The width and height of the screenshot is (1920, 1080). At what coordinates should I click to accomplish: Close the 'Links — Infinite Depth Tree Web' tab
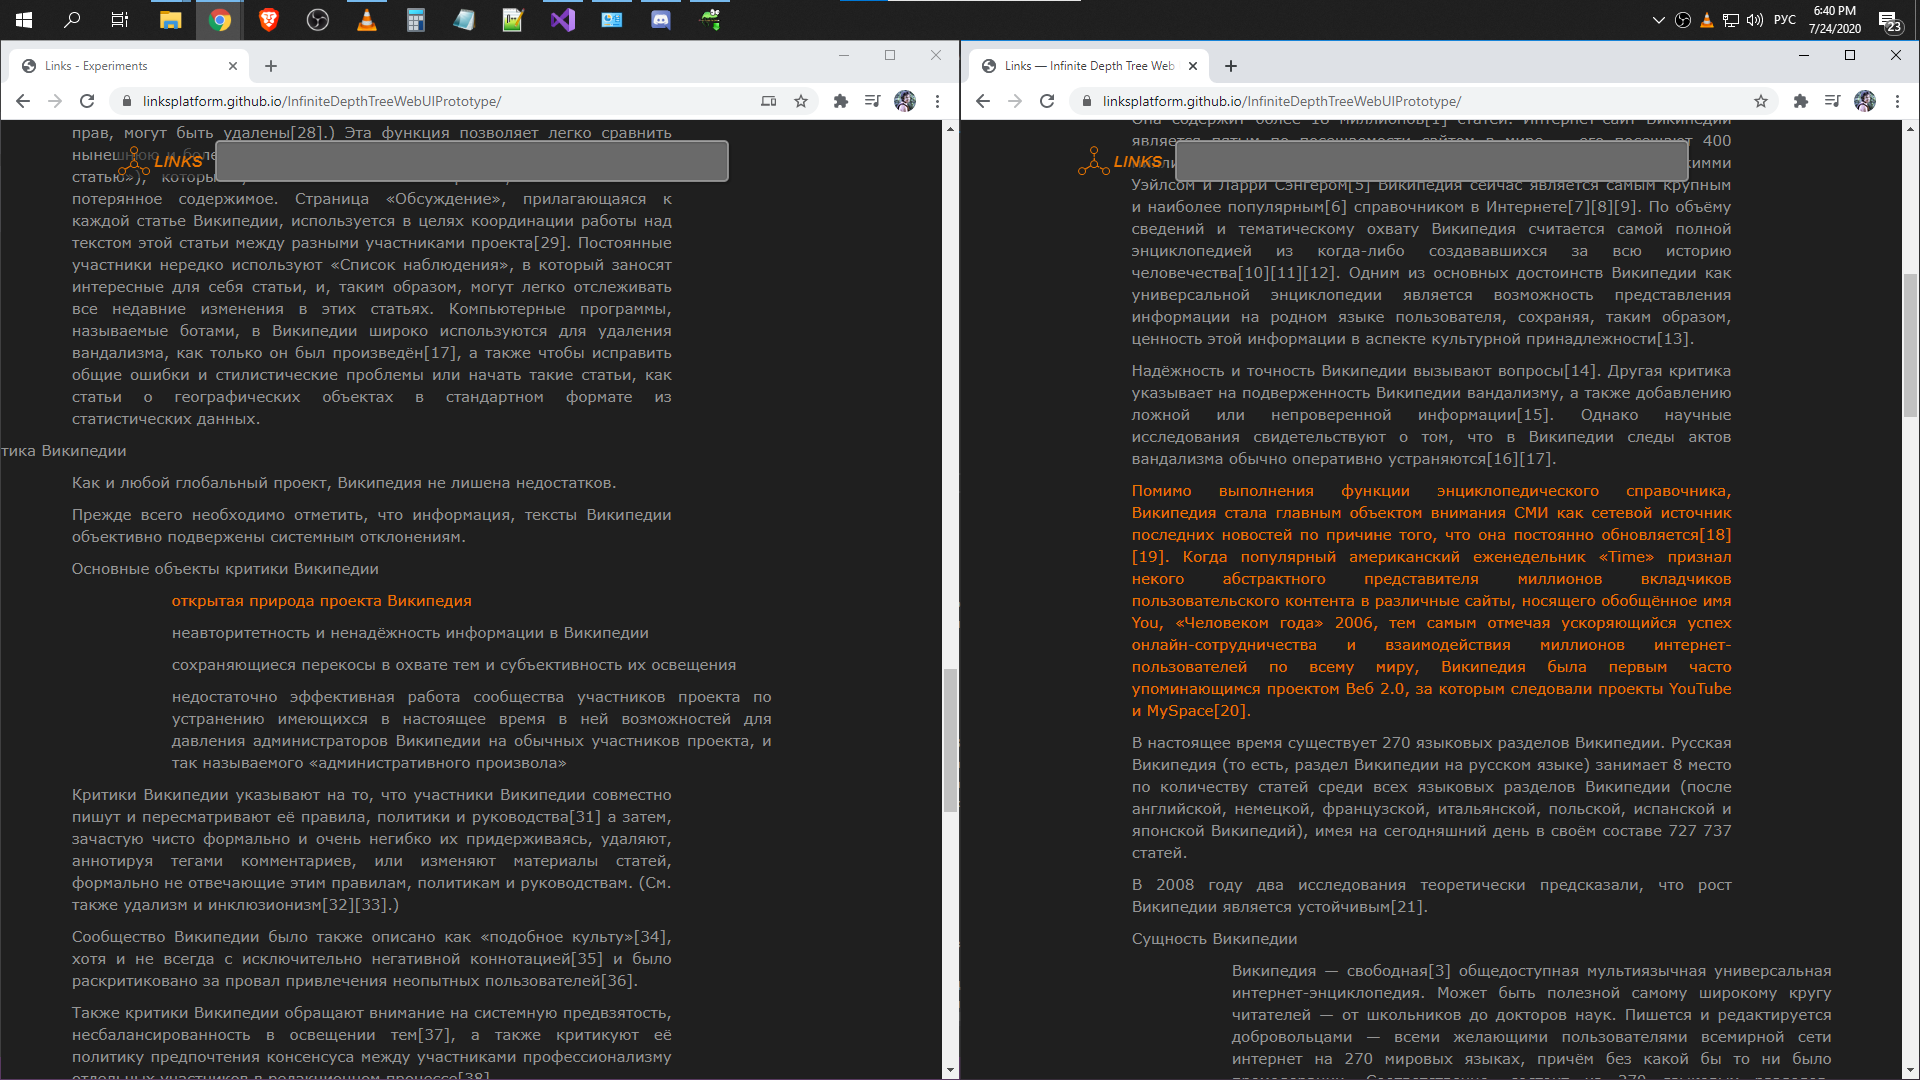tap(1193, 66)
